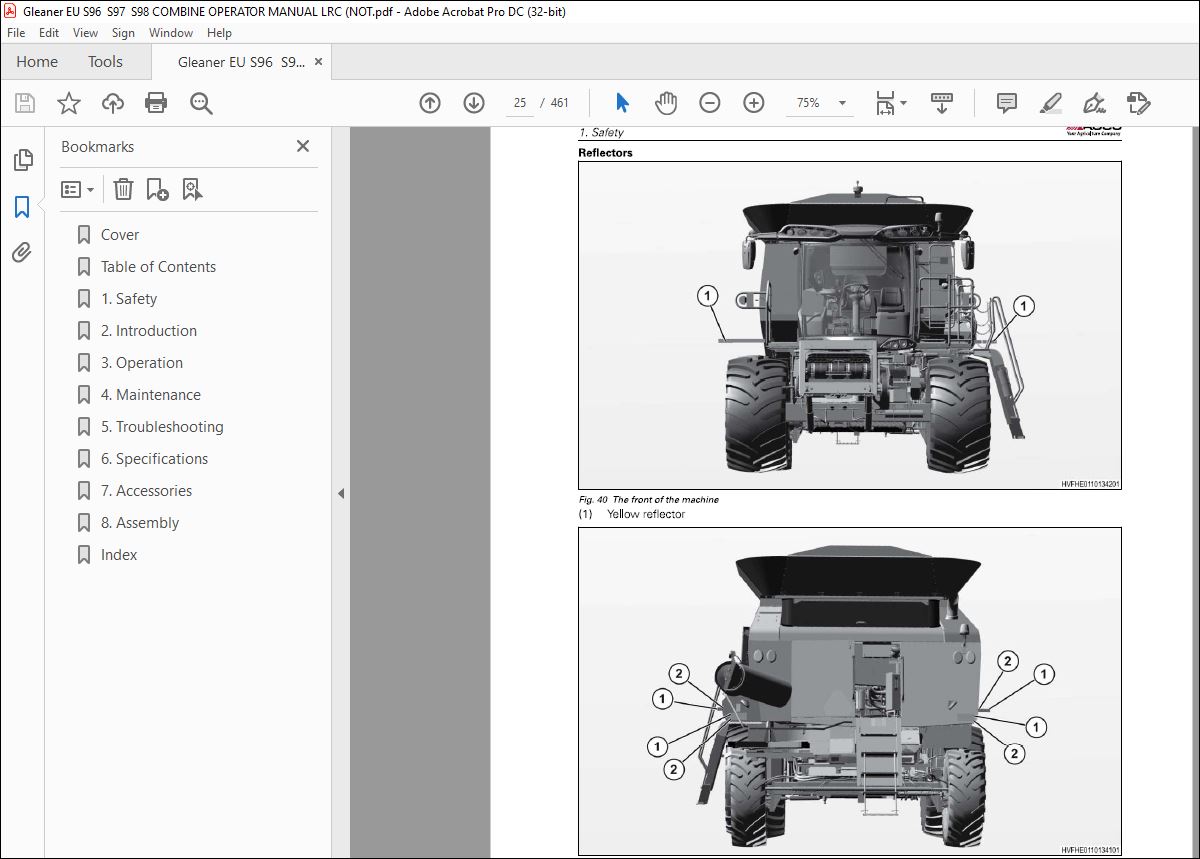The width and height of the screenshot is (1200, 859).
Task: Click the page number input field
Action: click(x=520, y=103)
